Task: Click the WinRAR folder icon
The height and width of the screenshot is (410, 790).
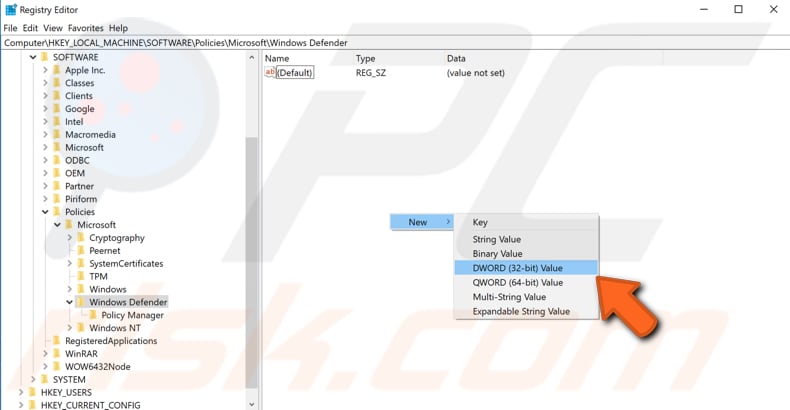Action: (56, 353)
